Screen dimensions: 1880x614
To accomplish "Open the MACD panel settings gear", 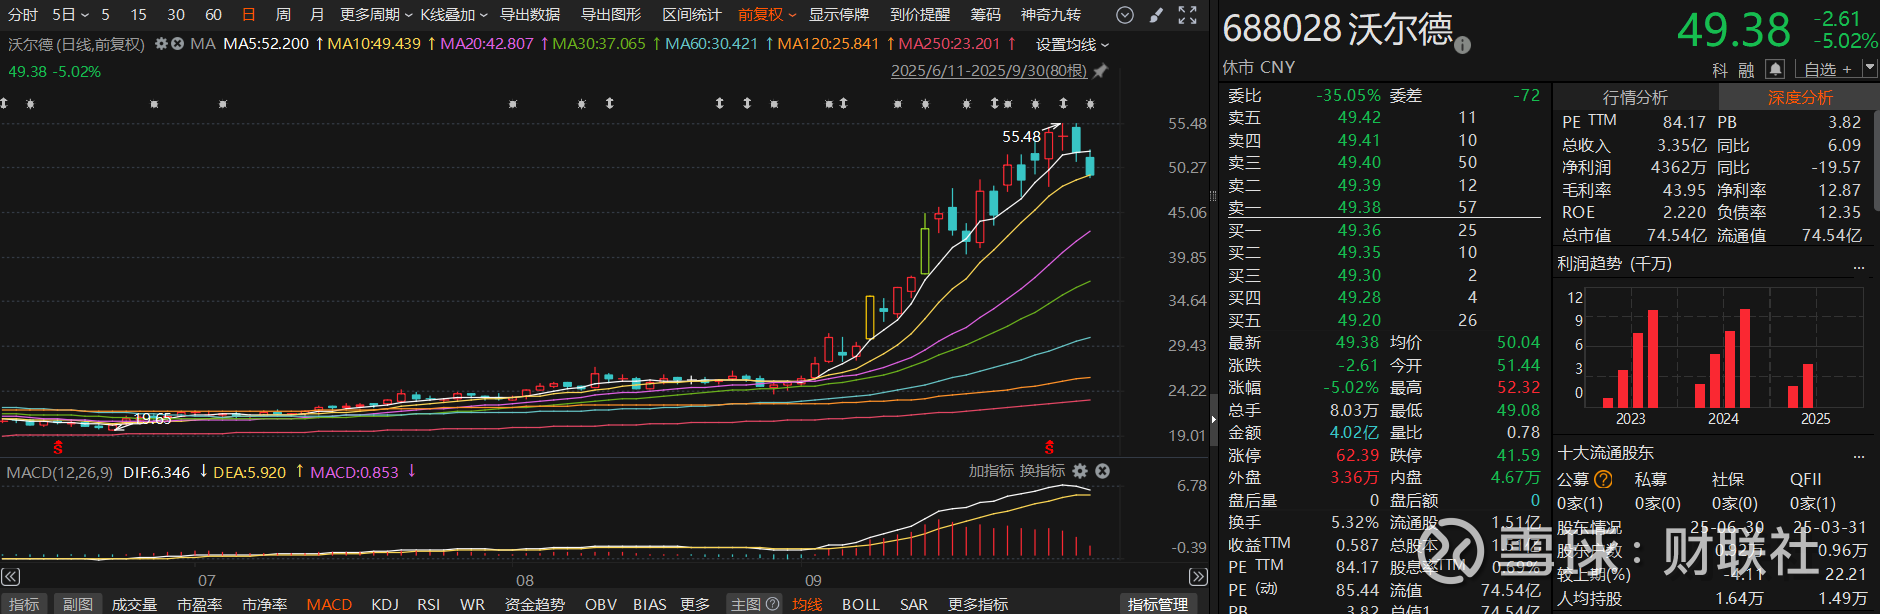I will click(x=1080, y=471).
